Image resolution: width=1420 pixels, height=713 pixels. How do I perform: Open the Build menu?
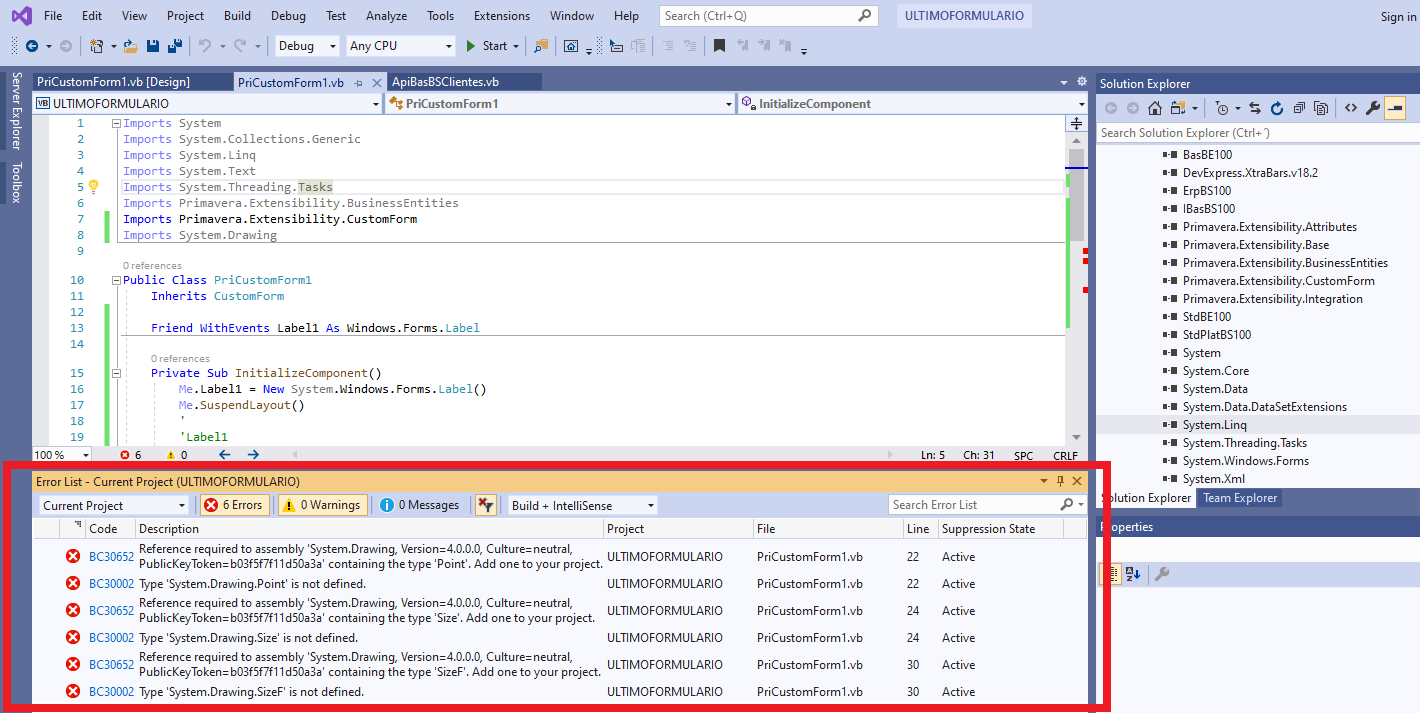(237, 16)
